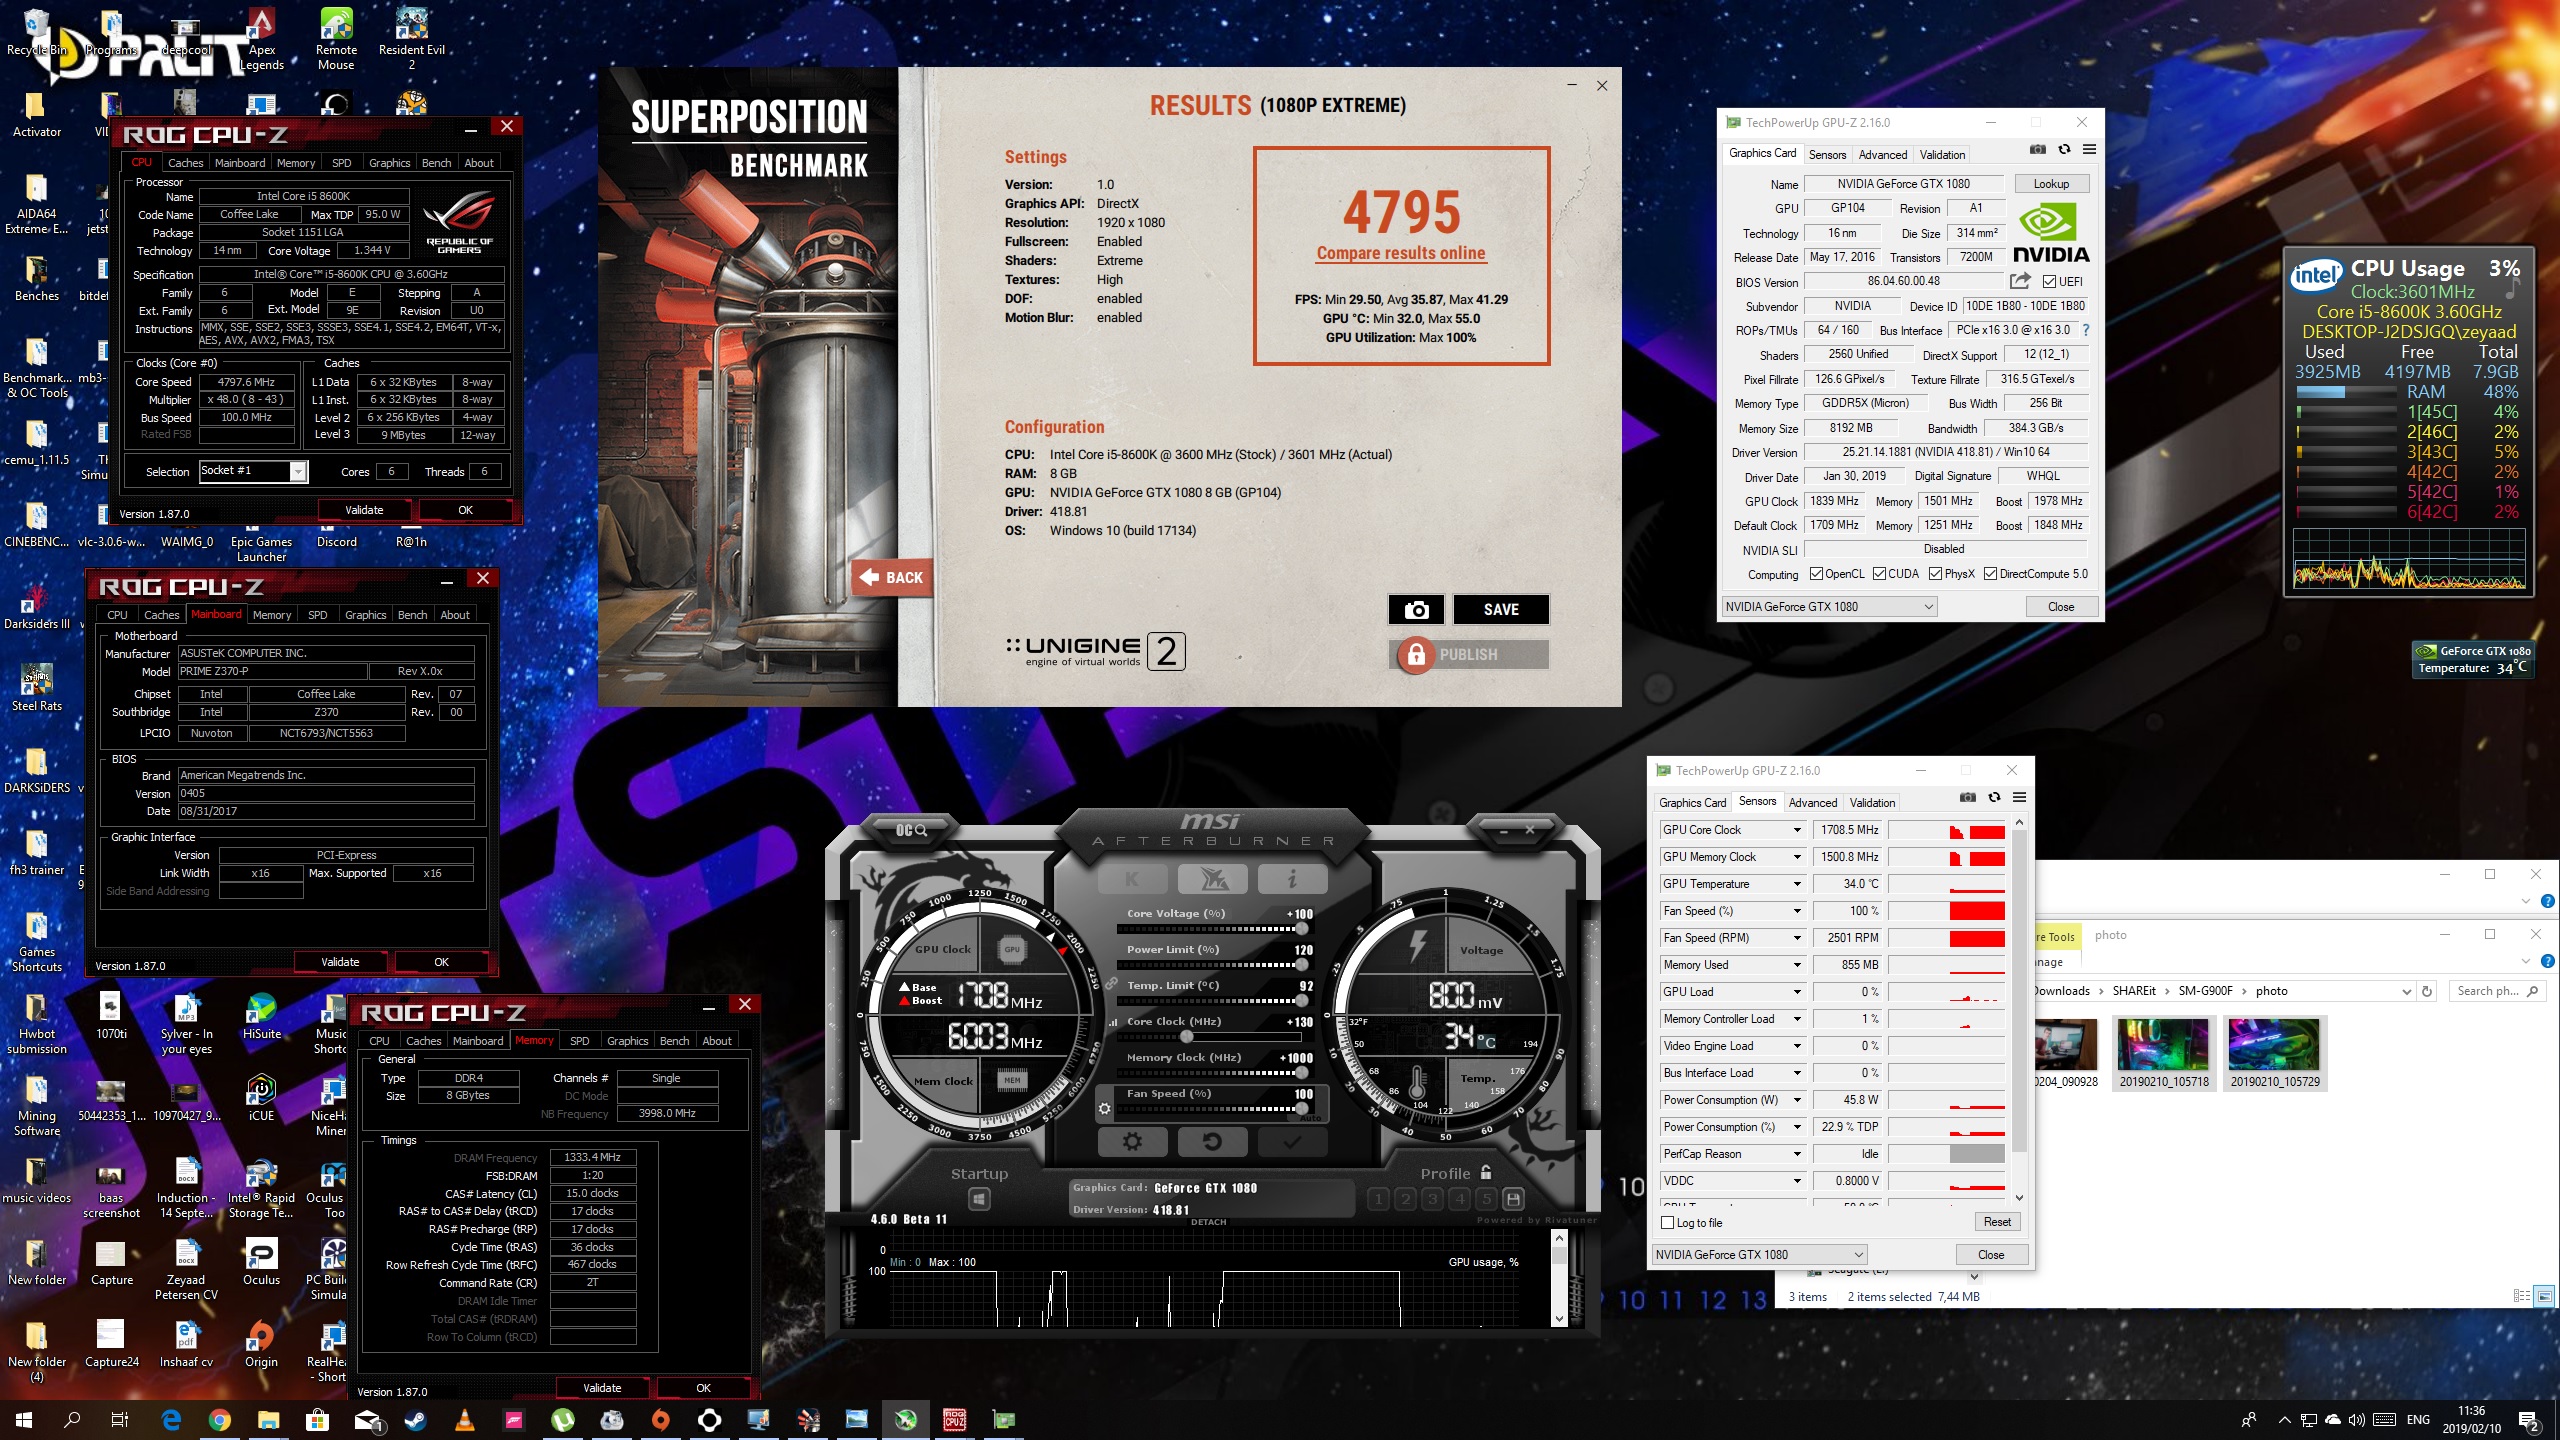Image resolution: width=2560 pixels, height=1440 pixels.
Task: Reset Afterburner settings to default
Action: coord(1212,1141)
